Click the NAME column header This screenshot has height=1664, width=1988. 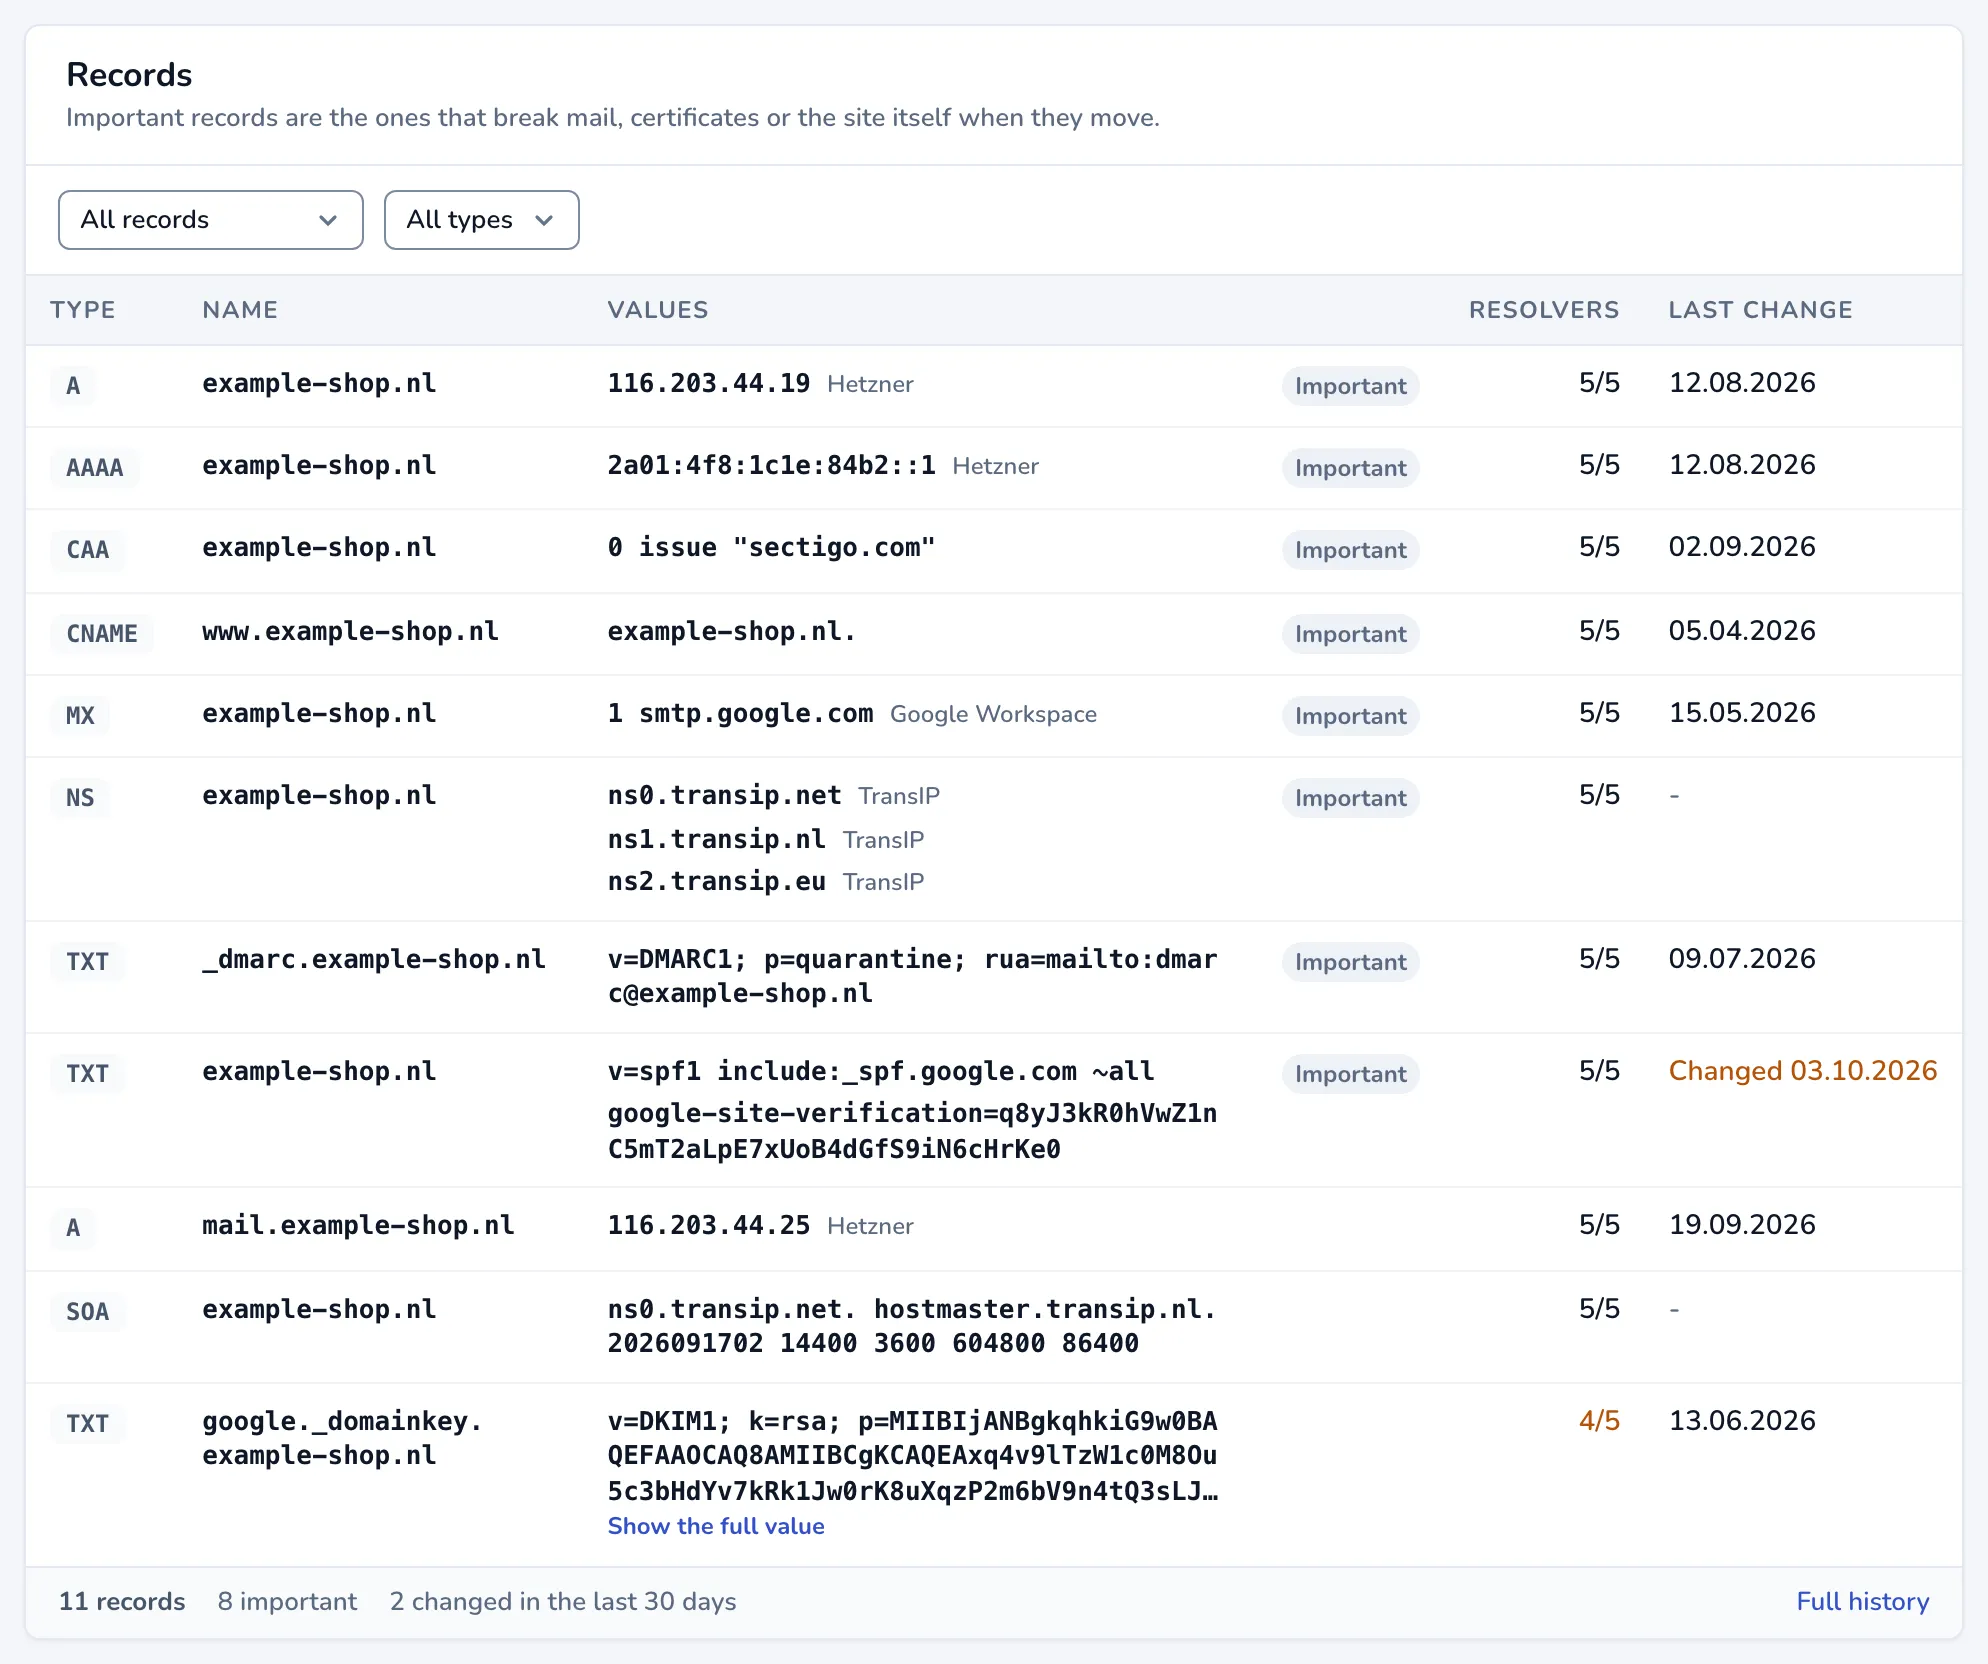click(x=240, y=310)
